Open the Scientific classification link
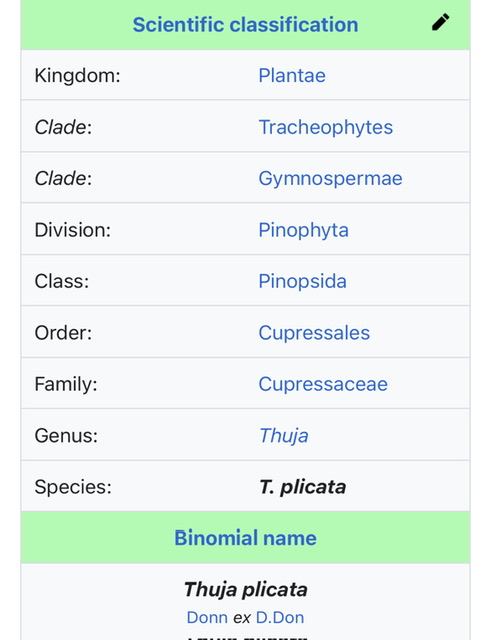This screenshot has width=489, height=640. tap(245, 24)
